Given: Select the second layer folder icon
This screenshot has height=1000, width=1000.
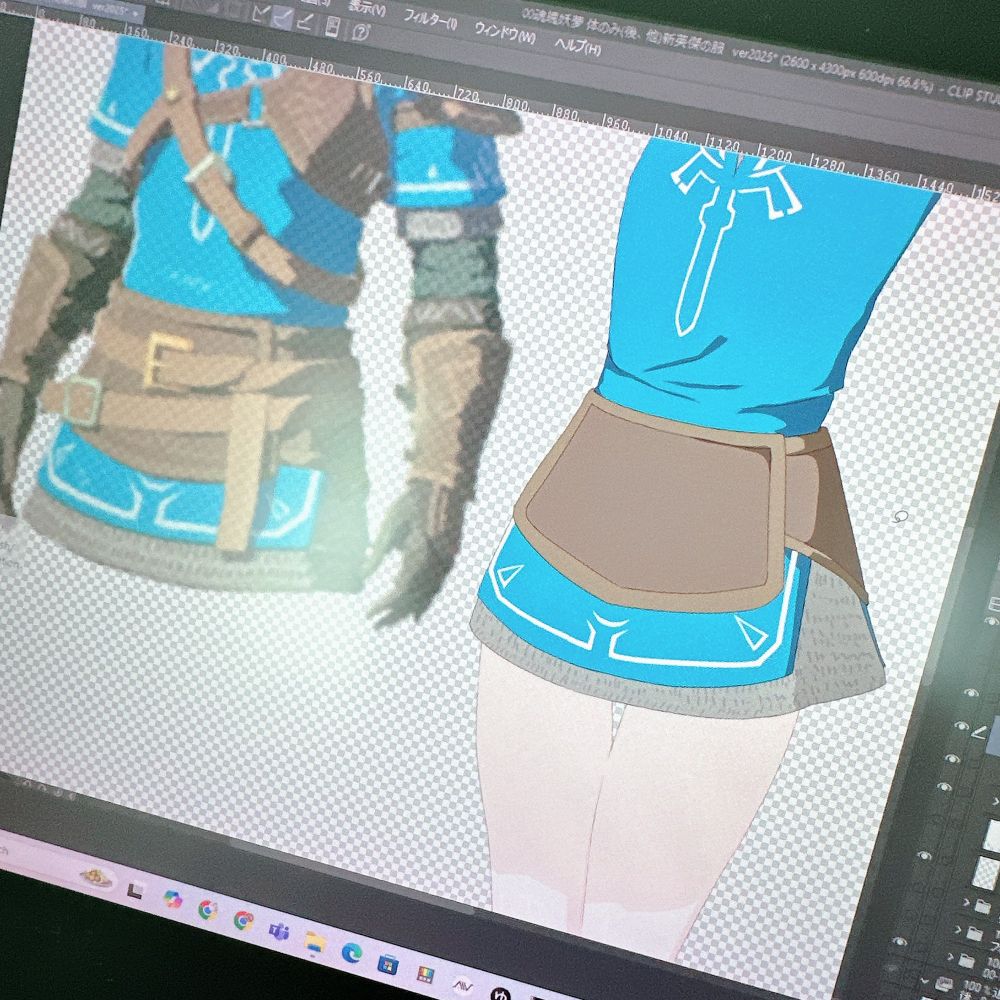Looking at the screenshot, I should 974,934.
